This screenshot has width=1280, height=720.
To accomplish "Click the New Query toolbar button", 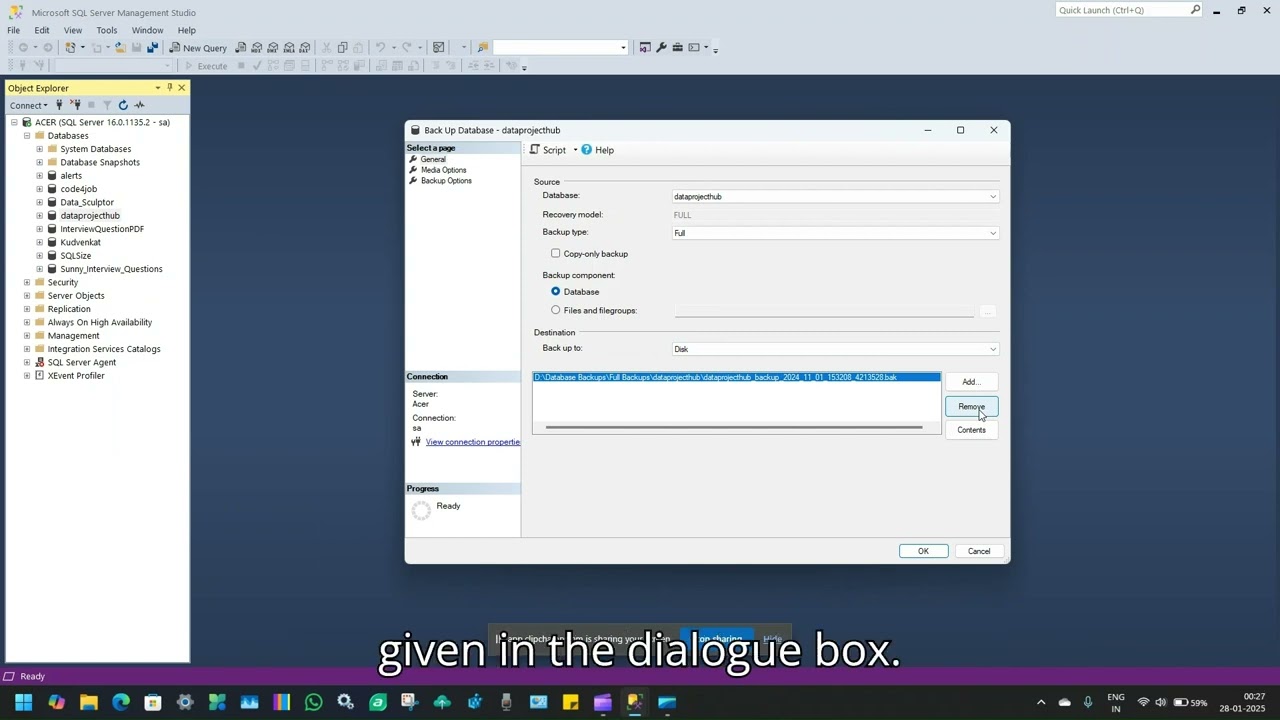I will [197, 47].
